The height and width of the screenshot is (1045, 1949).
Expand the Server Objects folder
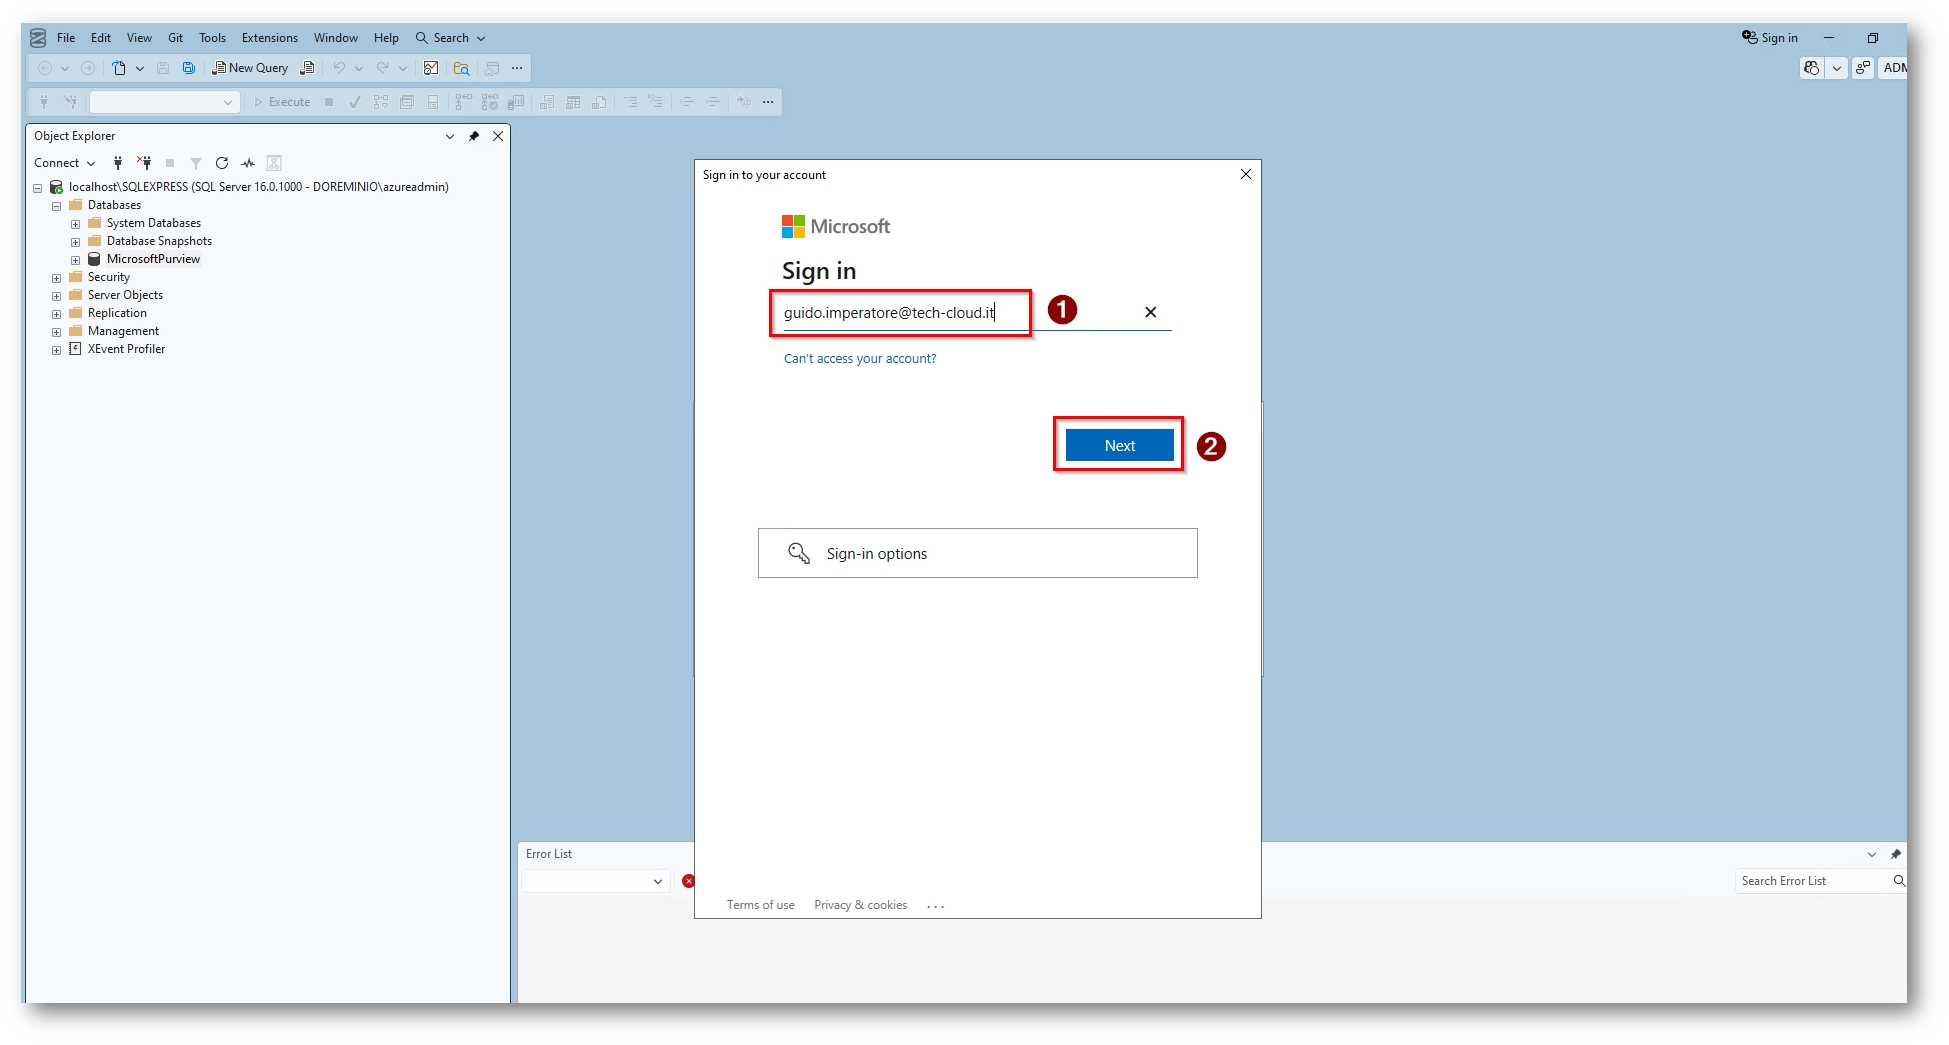pyautogui.click(x=57, y=296)
